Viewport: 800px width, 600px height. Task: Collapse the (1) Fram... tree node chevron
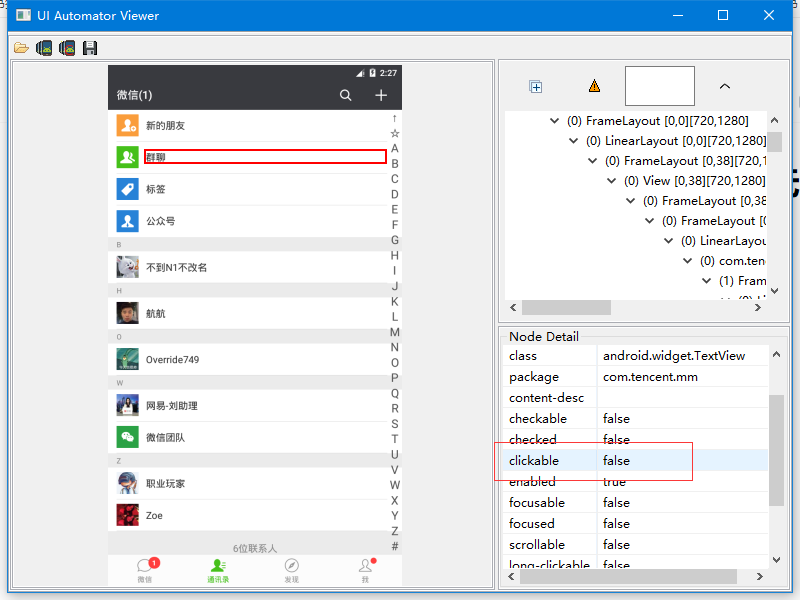[x=706, y=281]
